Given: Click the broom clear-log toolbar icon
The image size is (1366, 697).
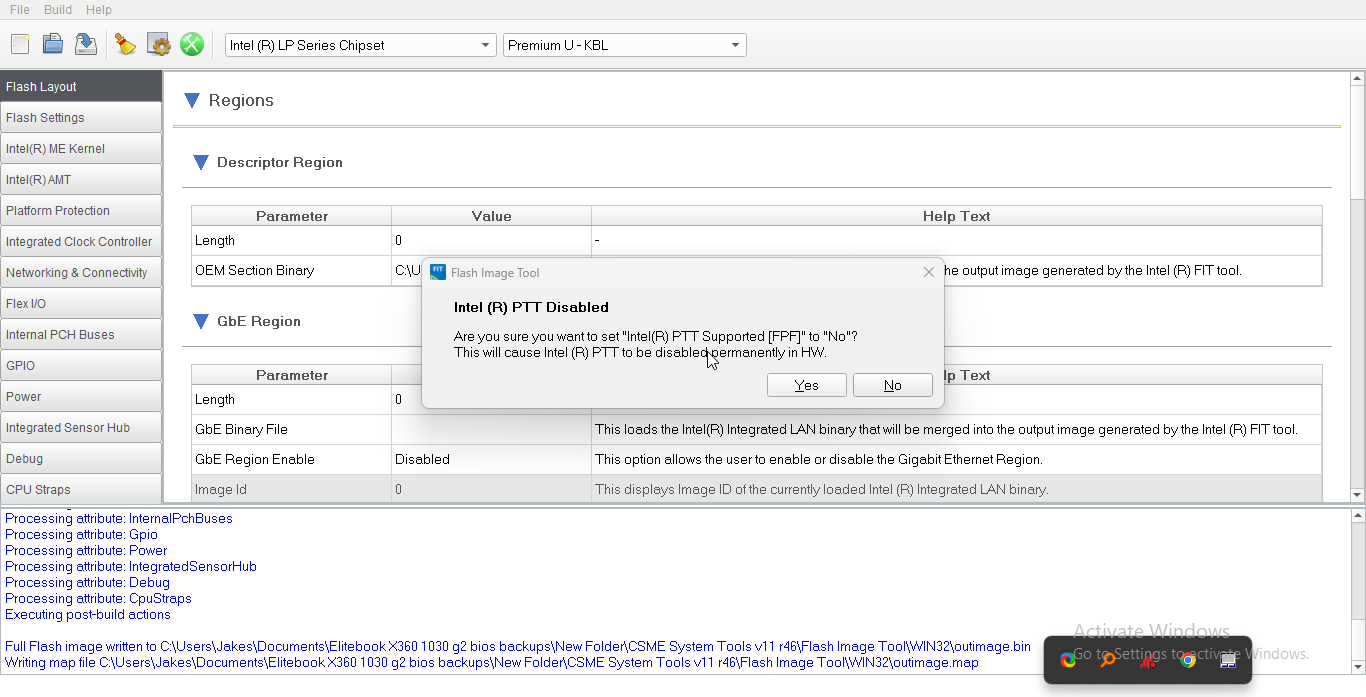Looking at the screenshot, I should (x=125, y=44).
